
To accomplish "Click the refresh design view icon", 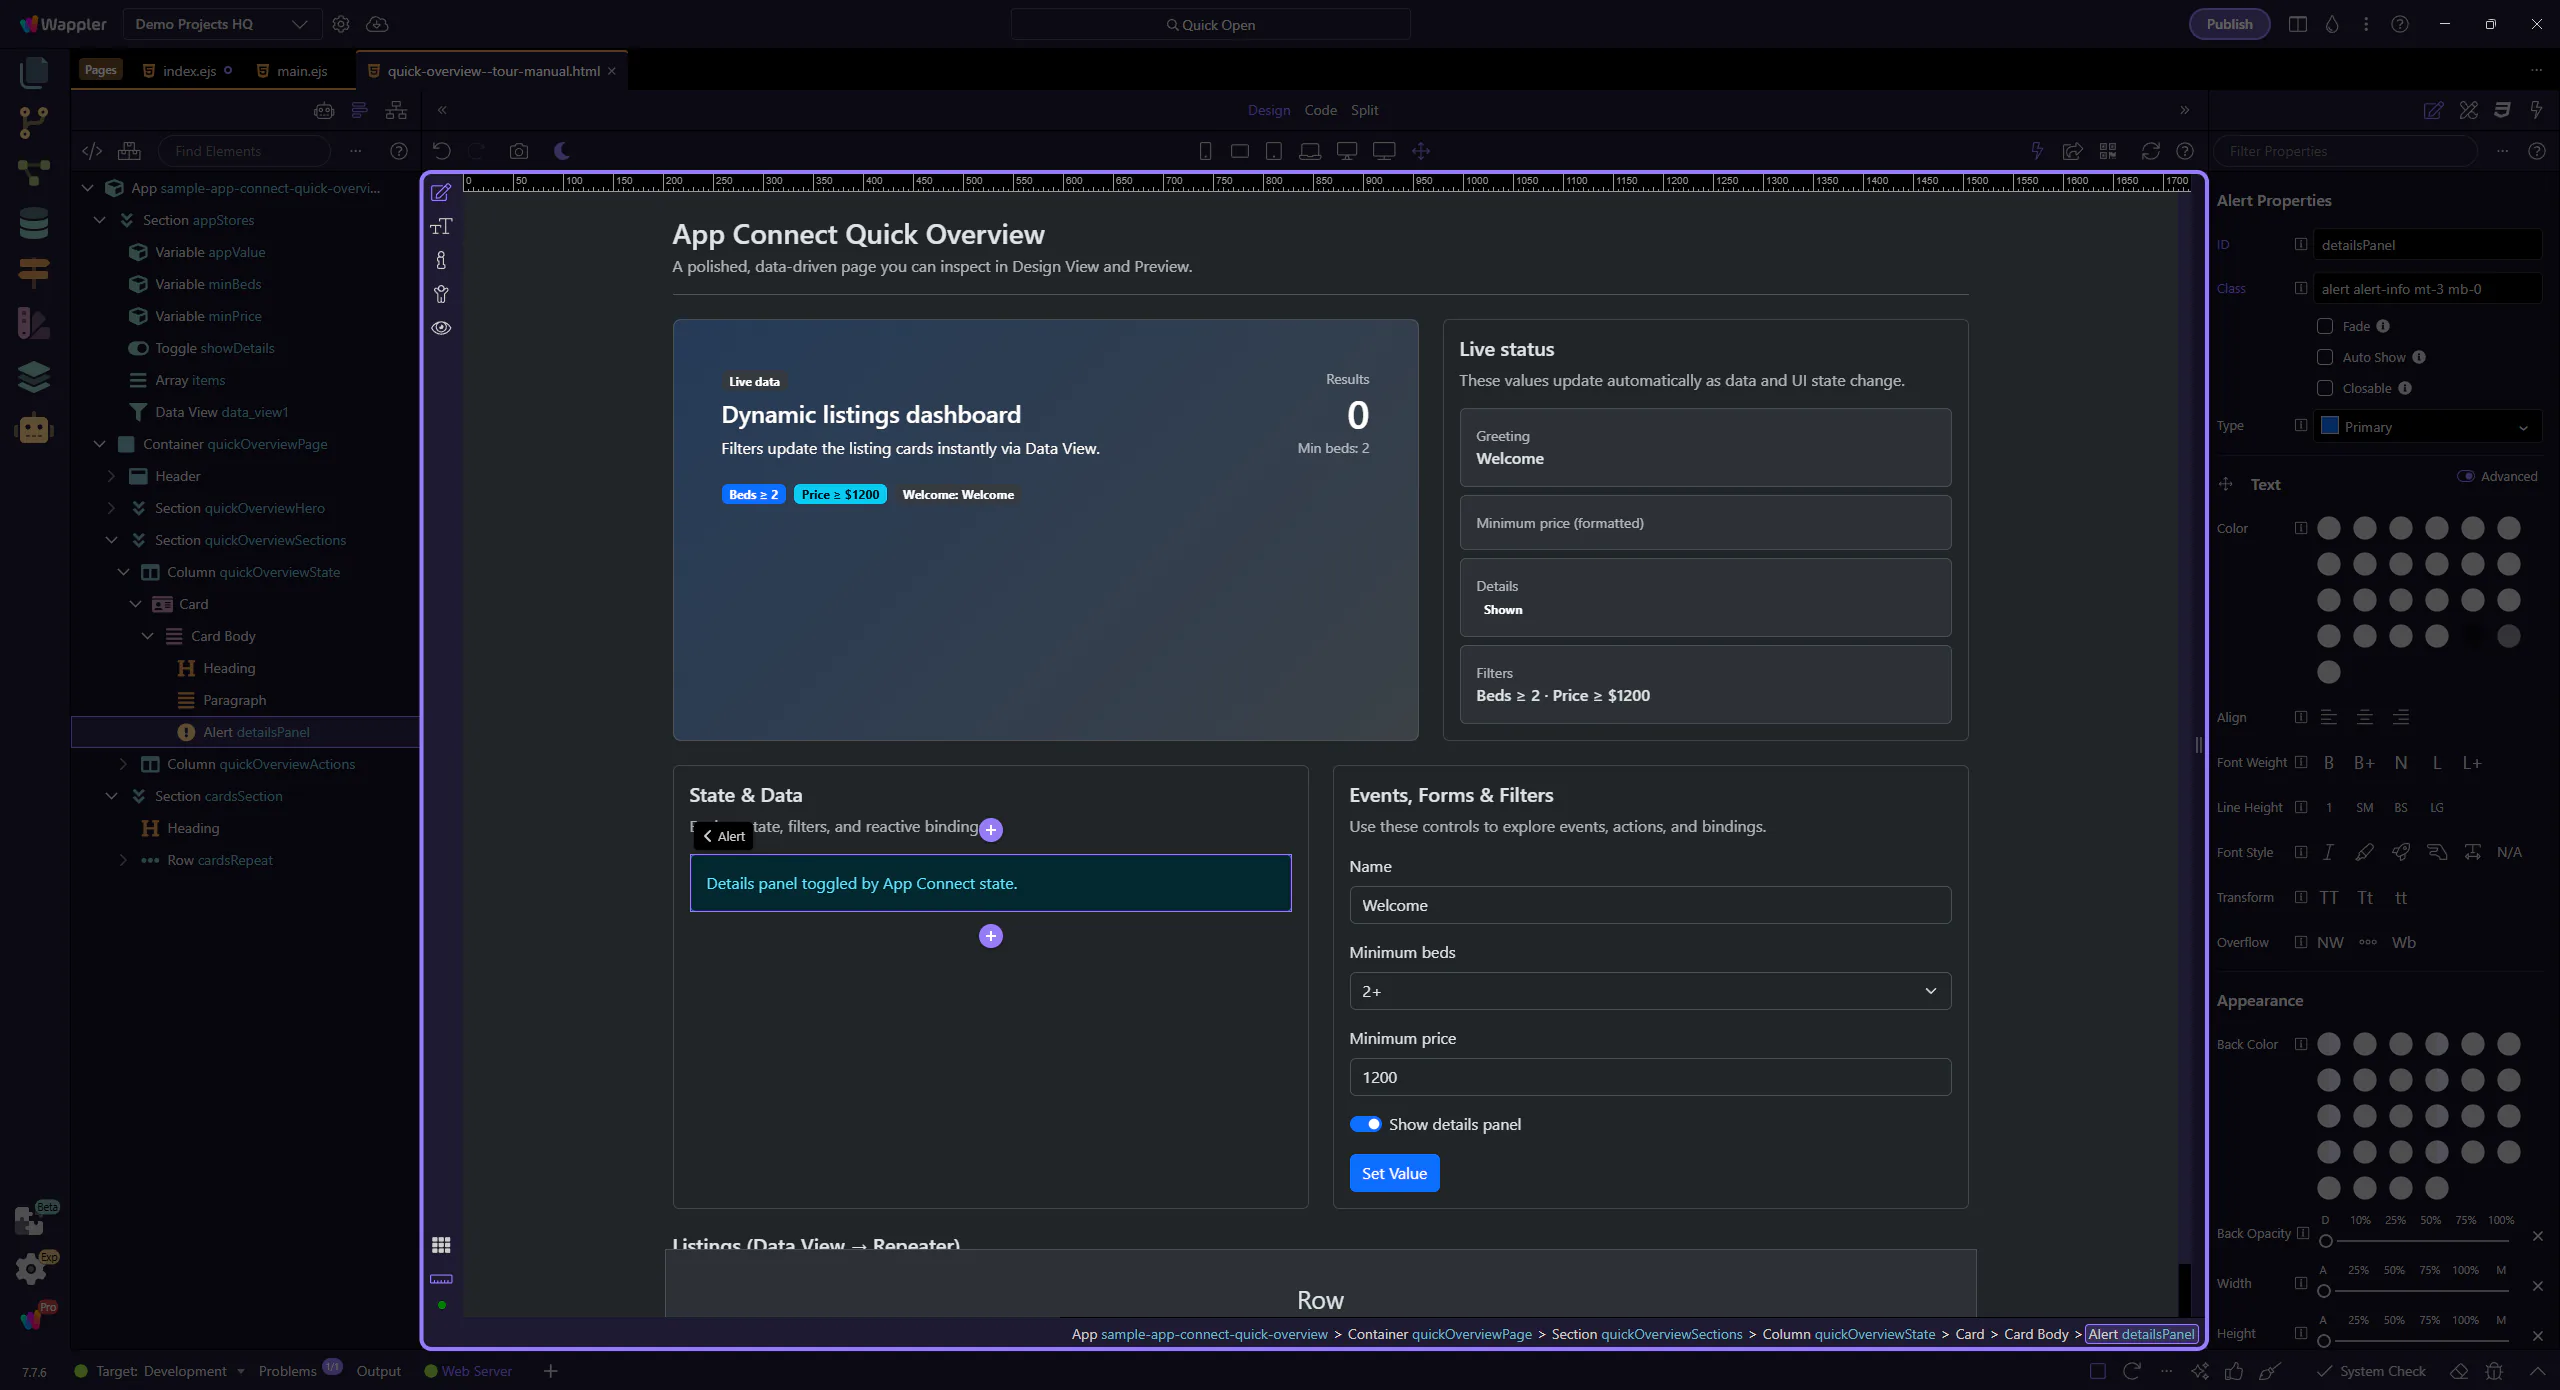I will pyautogui.click(x=2150, y=151).
